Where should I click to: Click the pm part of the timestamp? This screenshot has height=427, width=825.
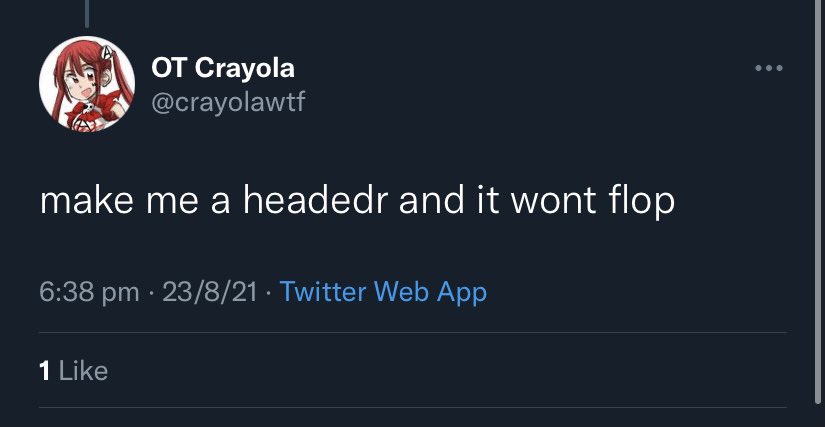[x=122, y=292]
